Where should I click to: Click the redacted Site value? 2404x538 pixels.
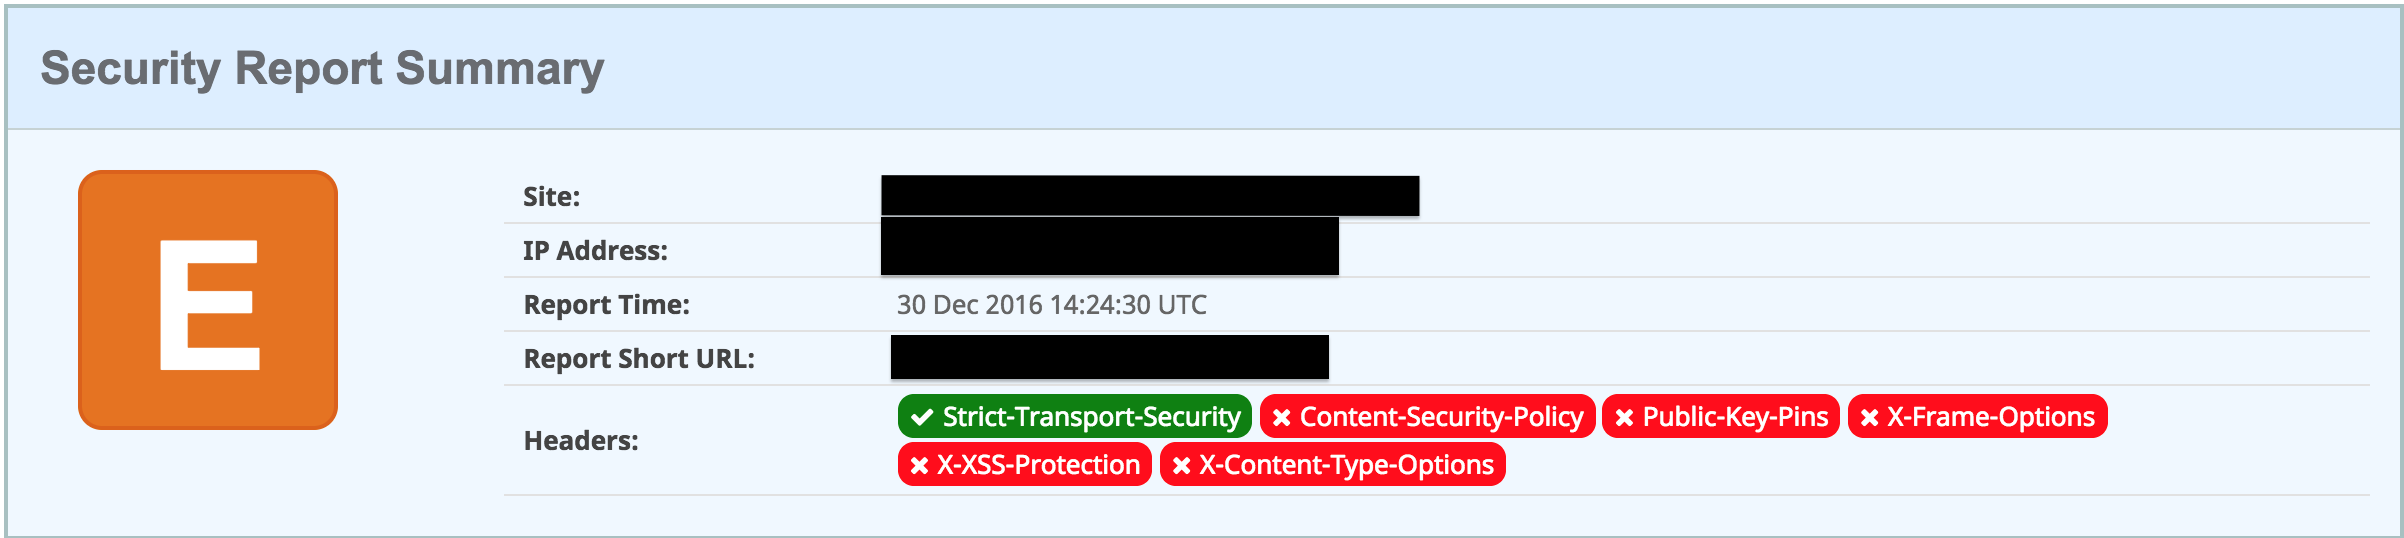tap(1150, 196)
